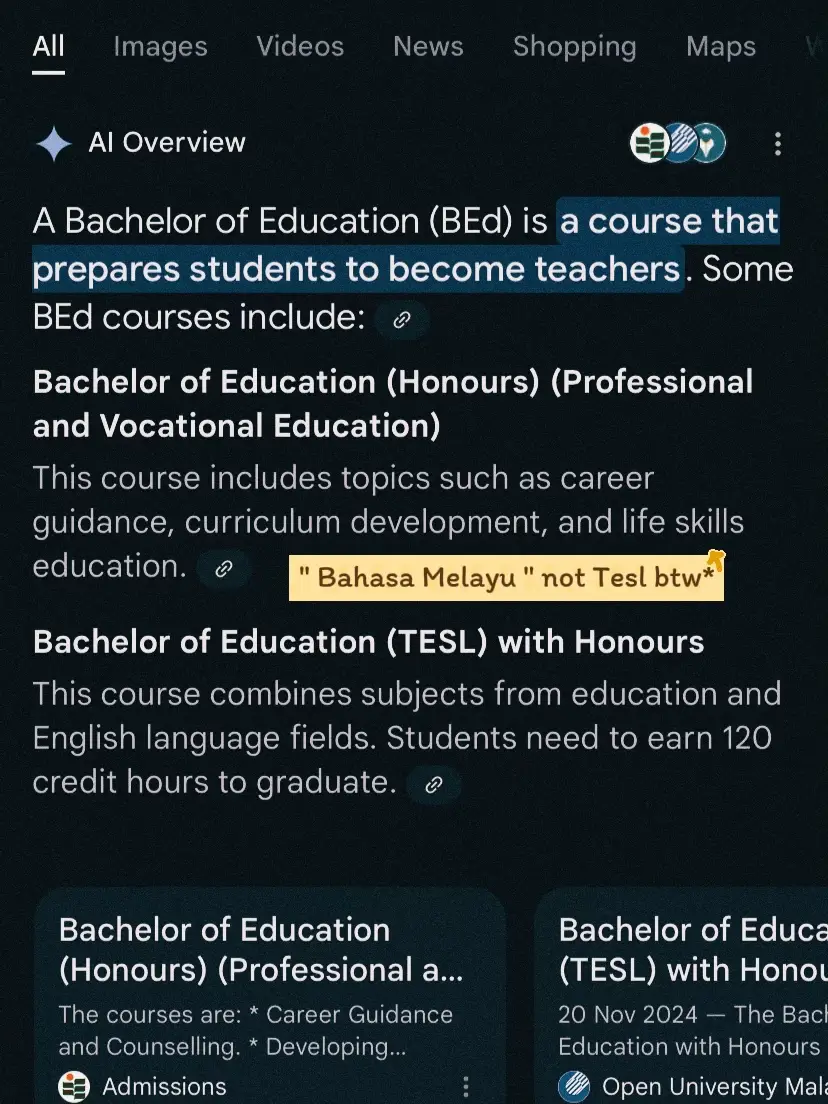
Task: Click the link icon after 'BEd courses include:'
Action: click(401, 320)
